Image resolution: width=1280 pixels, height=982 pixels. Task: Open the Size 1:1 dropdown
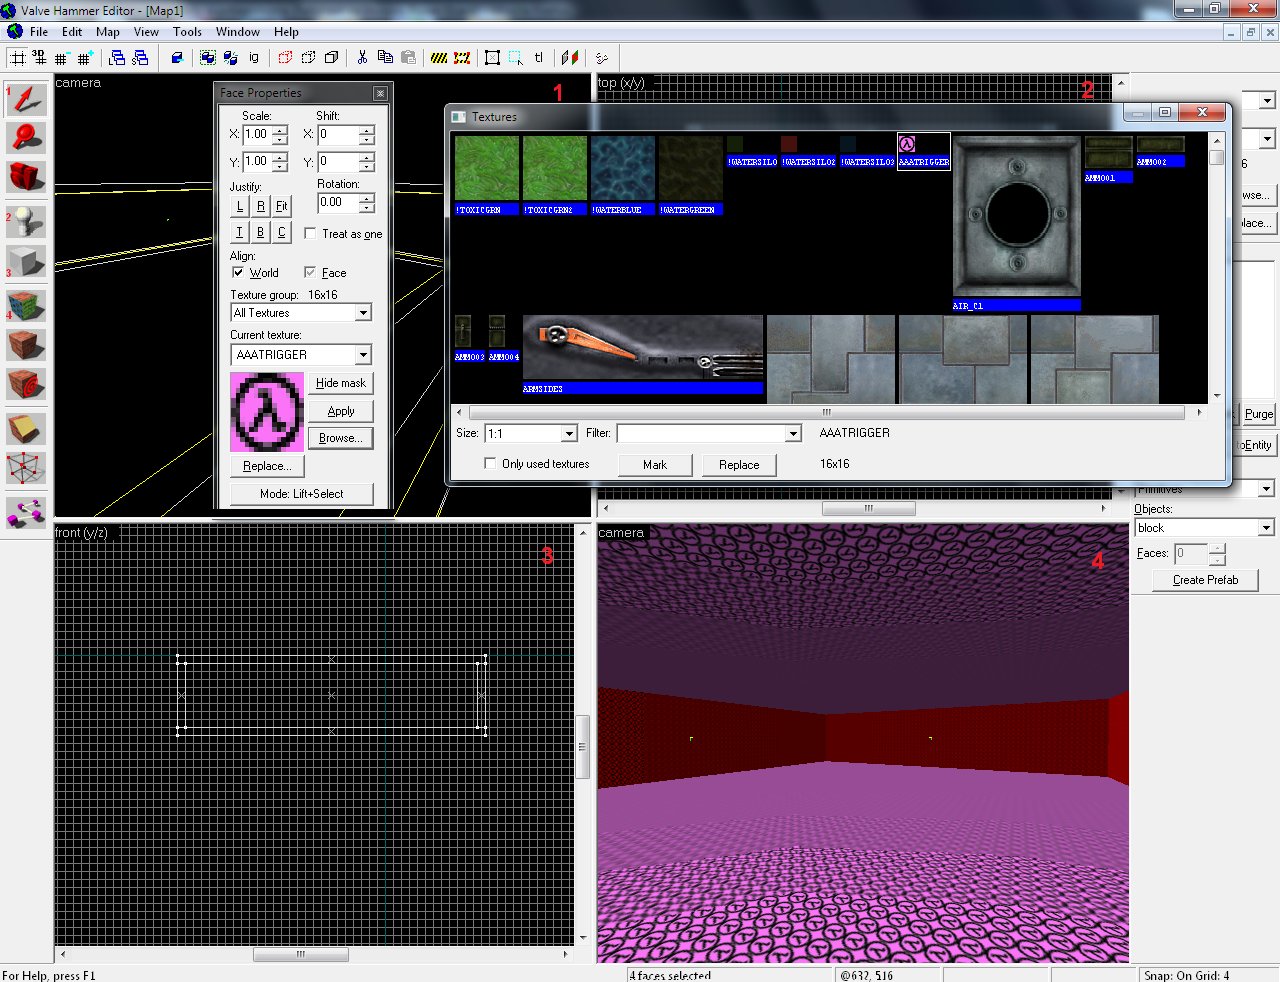click(569, 434)
